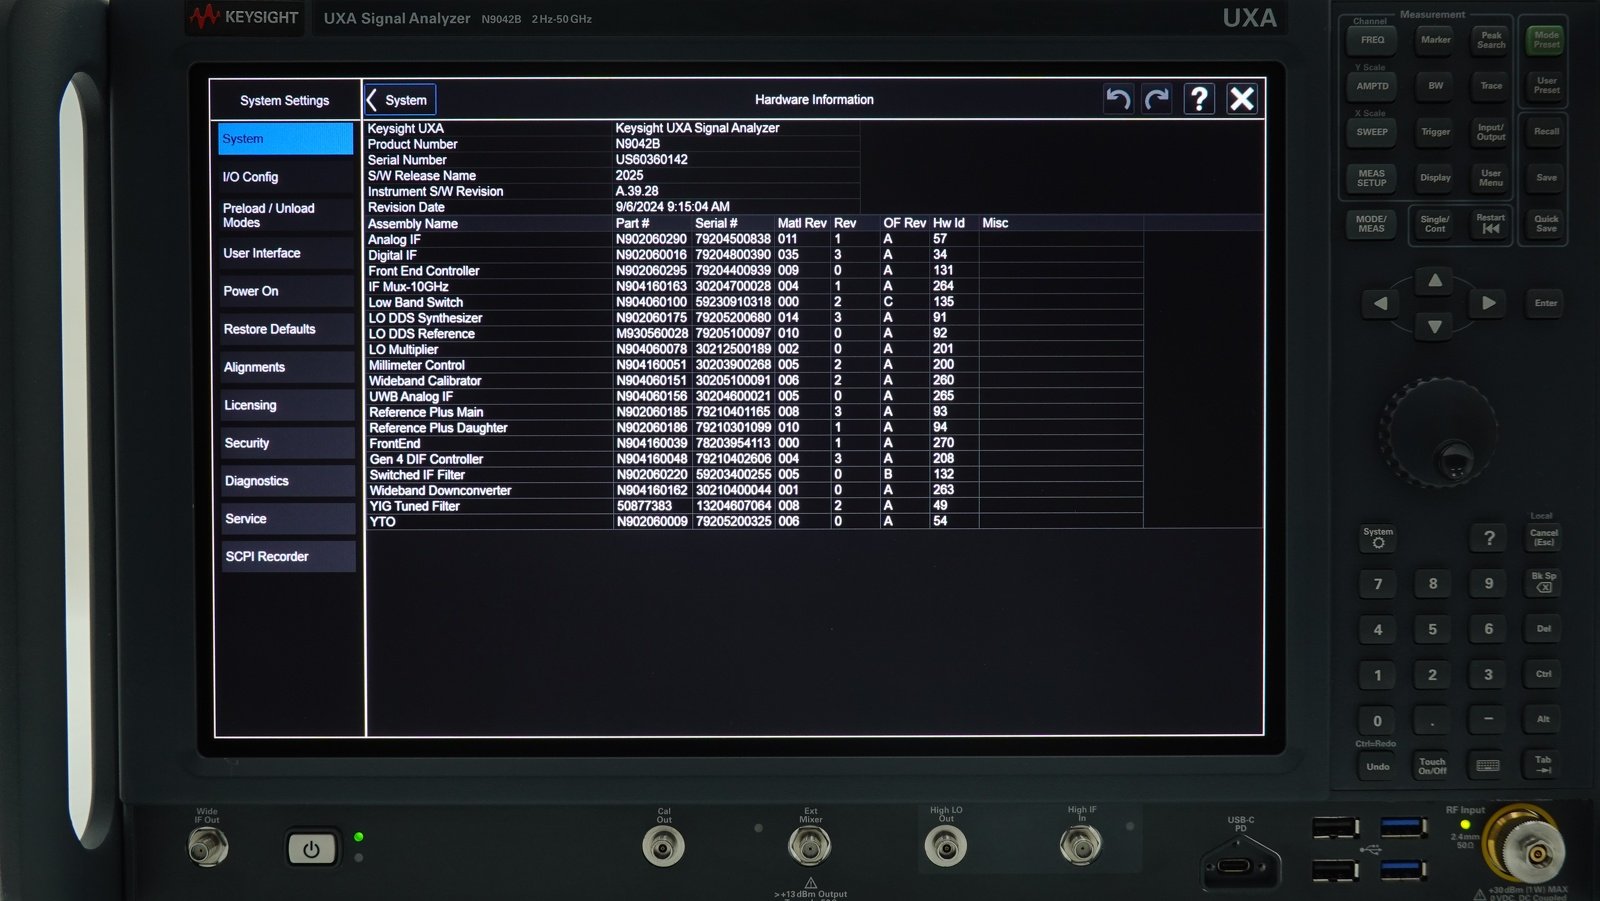Hit the green Mode Preset key
The image size is (1600, 901).
point(1546,40)
